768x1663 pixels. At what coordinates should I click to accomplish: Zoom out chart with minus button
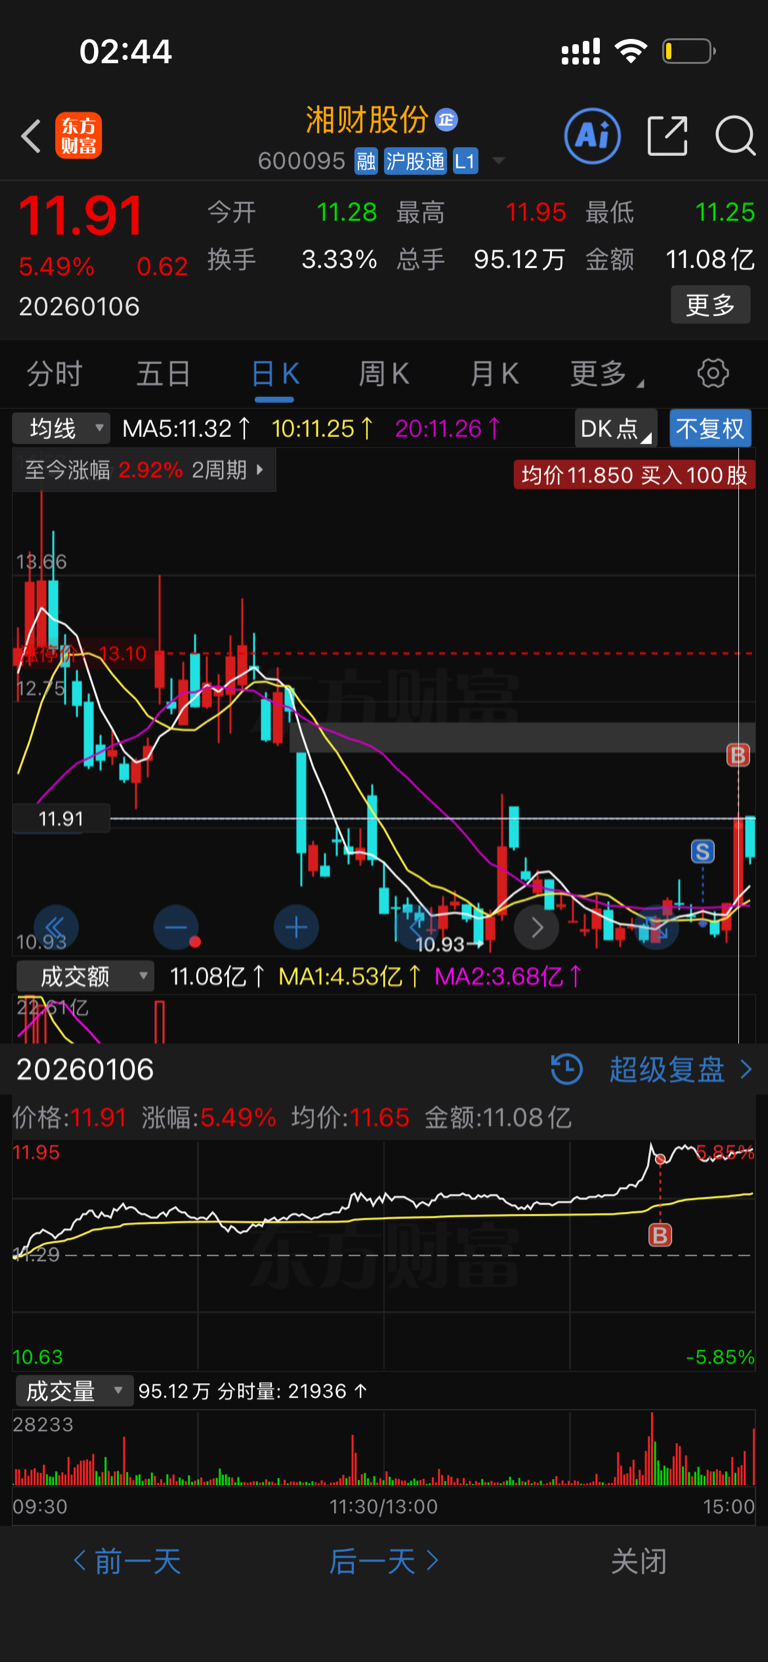(176, 928)
